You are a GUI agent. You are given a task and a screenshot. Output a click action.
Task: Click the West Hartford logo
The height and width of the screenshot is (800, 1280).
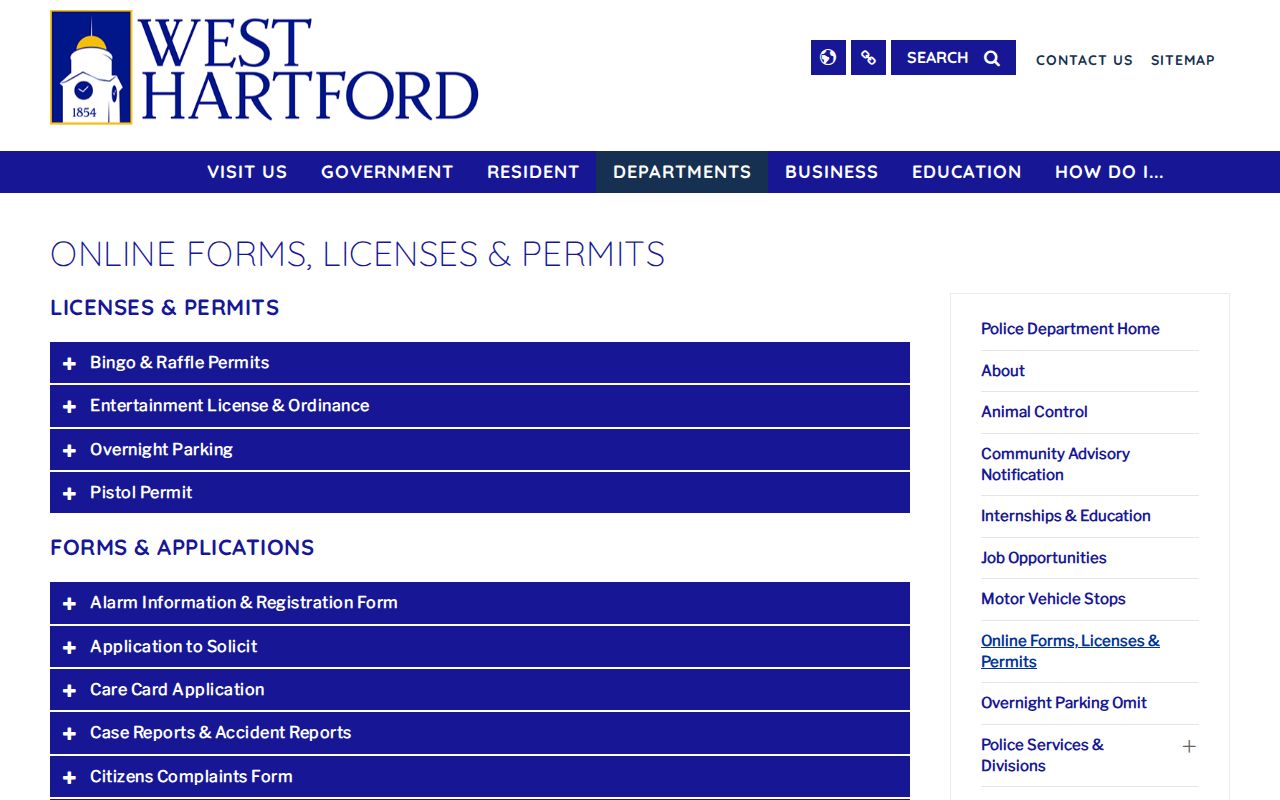pos(265,67)
